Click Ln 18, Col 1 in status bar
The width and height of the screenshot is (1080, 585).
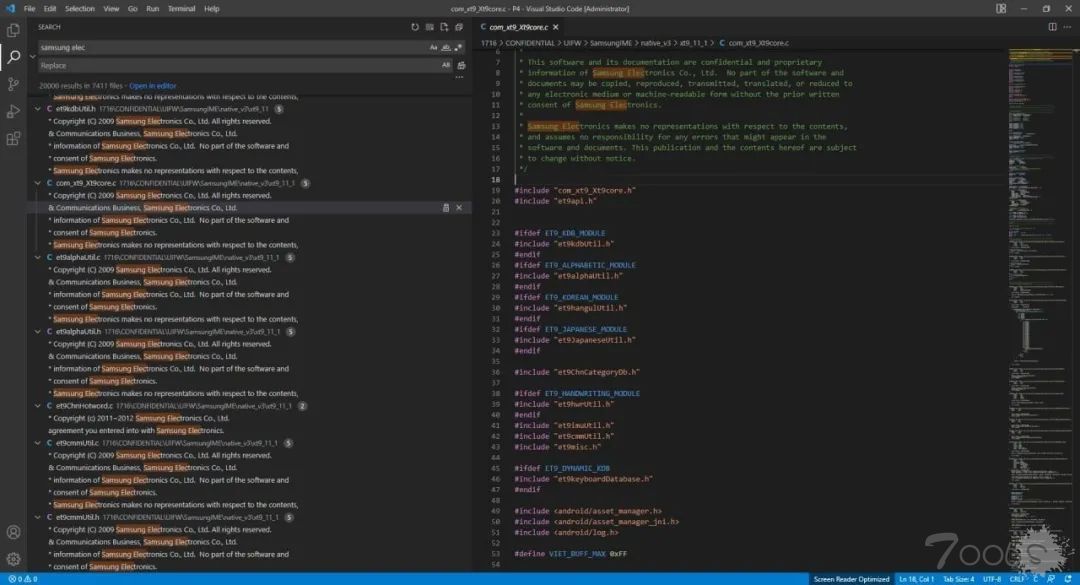916,579
